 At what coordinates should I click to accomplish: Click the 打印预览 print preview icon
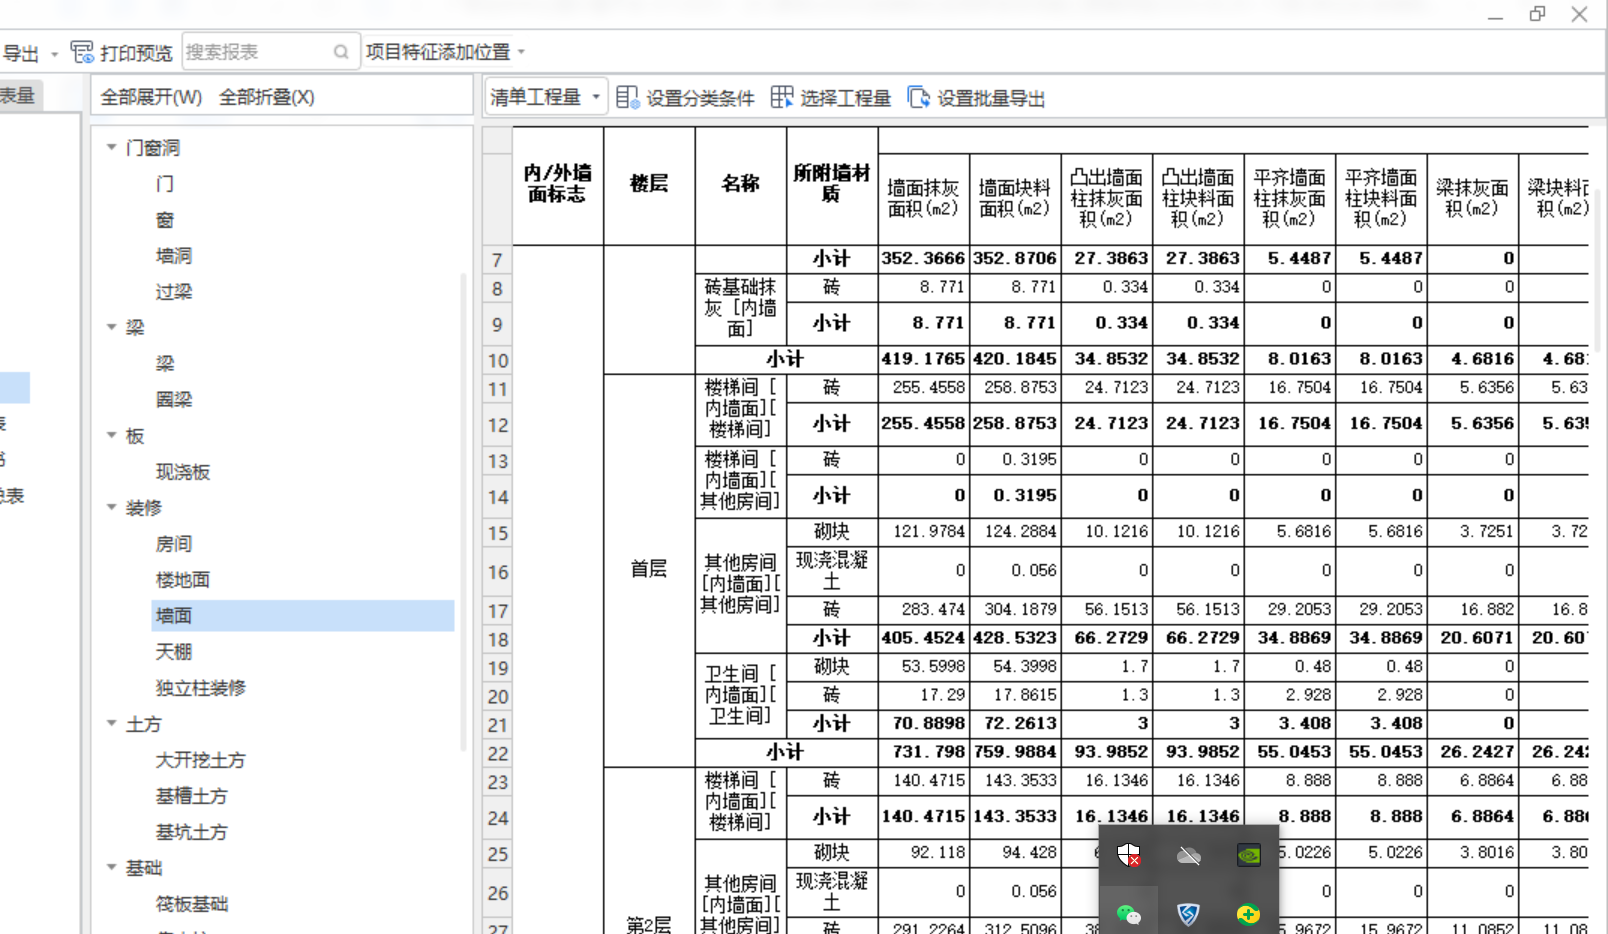click(x=82, y=52)
